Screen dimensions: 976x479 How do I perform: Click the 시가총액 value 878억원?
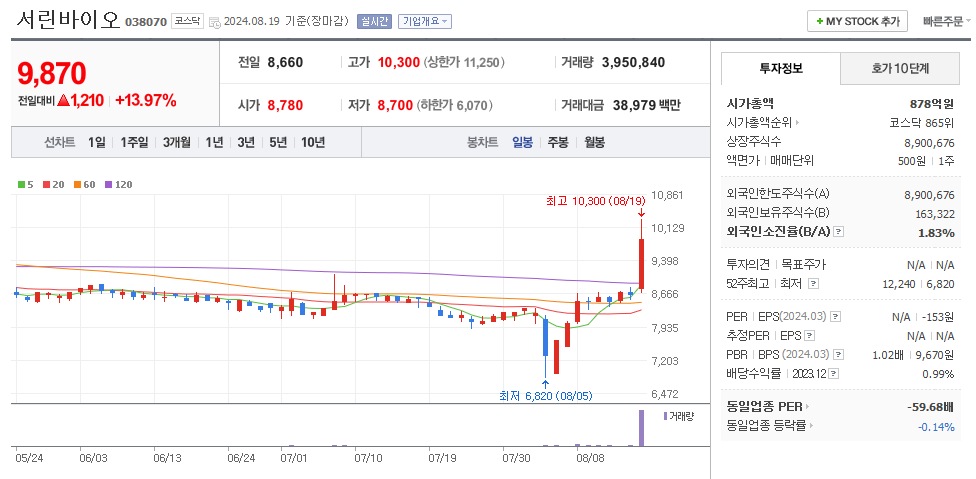pyautogui.click(x=931, y=104)
